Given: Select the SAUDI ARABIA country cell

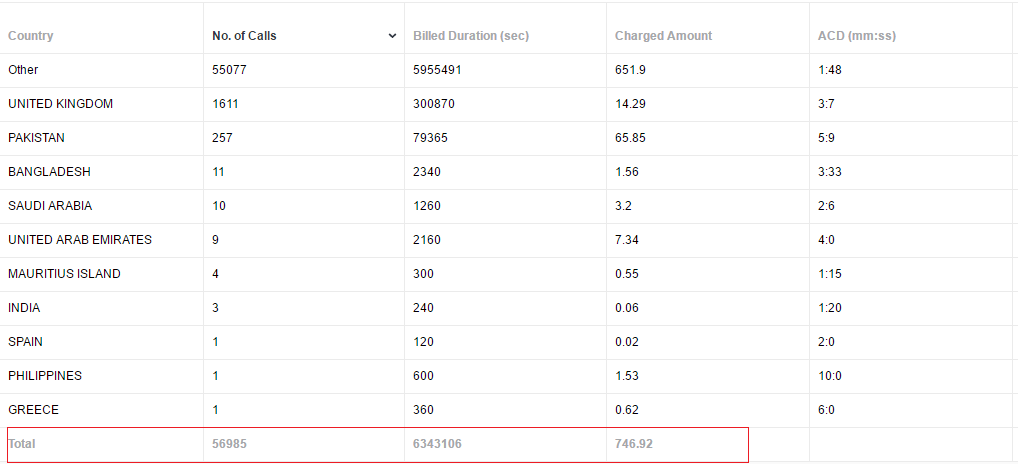Looking at the screenshot, I should 50,206.
